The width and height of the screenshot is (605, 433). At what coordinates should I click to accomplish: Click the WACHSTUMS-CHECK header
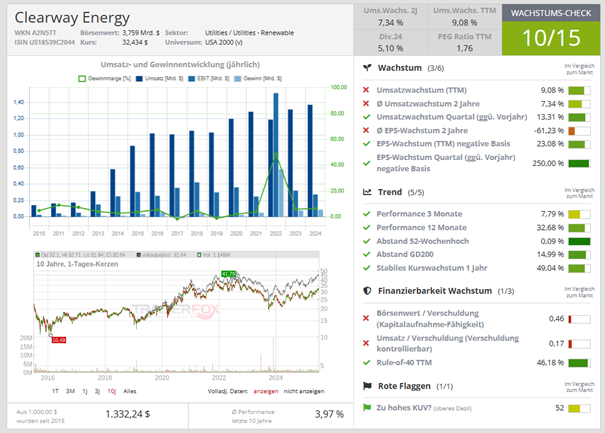(551, 13)
